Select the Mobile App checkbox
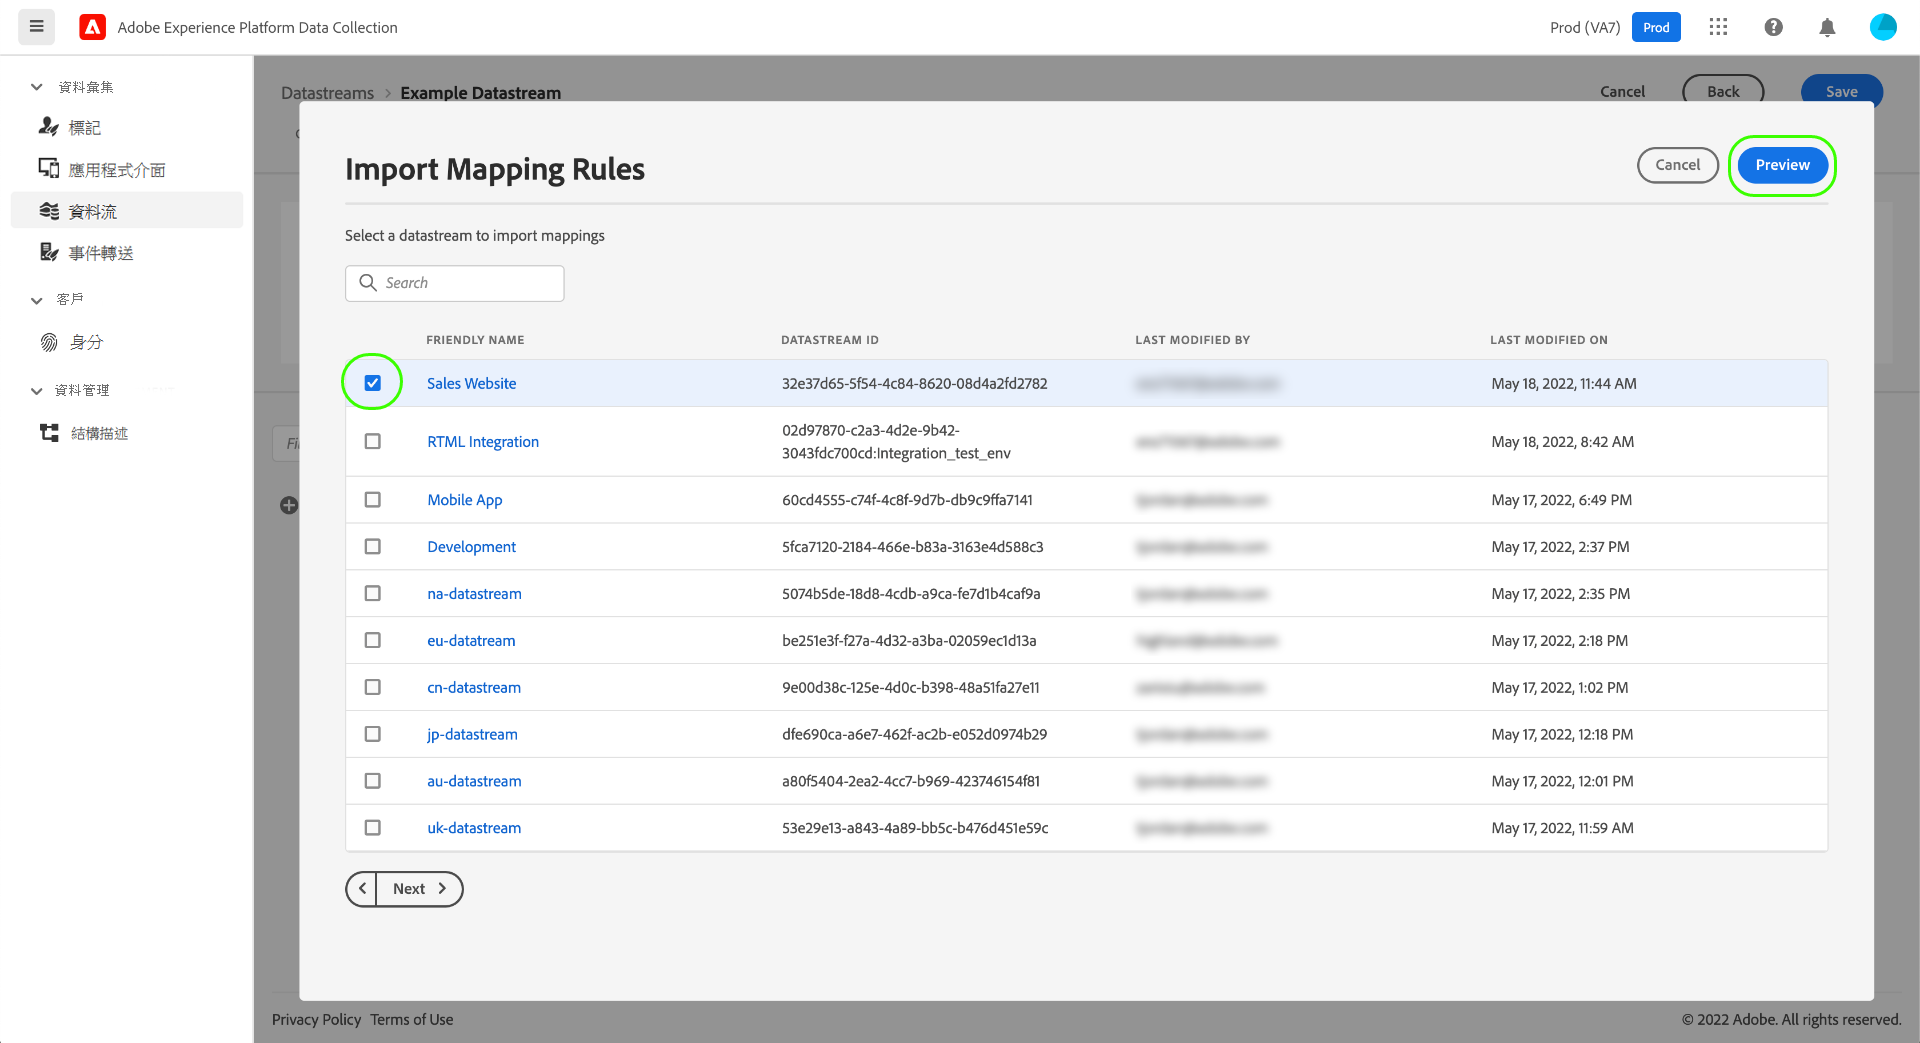Viewport: 1920px width, 1043px height. click(x=373, y=500)
